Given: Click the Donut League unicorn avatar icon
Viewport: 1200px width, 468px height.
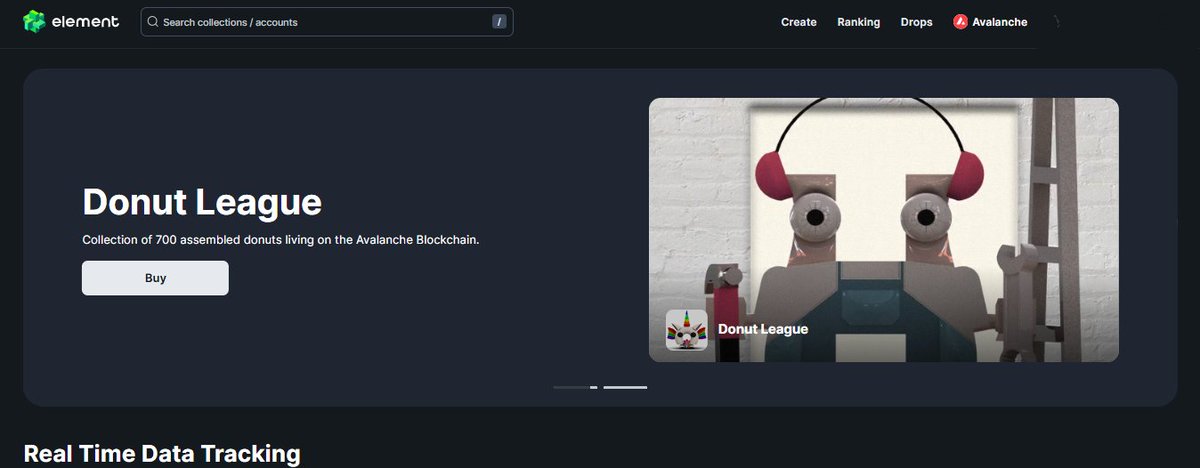Looking at the screenshot, I should 687,330.
